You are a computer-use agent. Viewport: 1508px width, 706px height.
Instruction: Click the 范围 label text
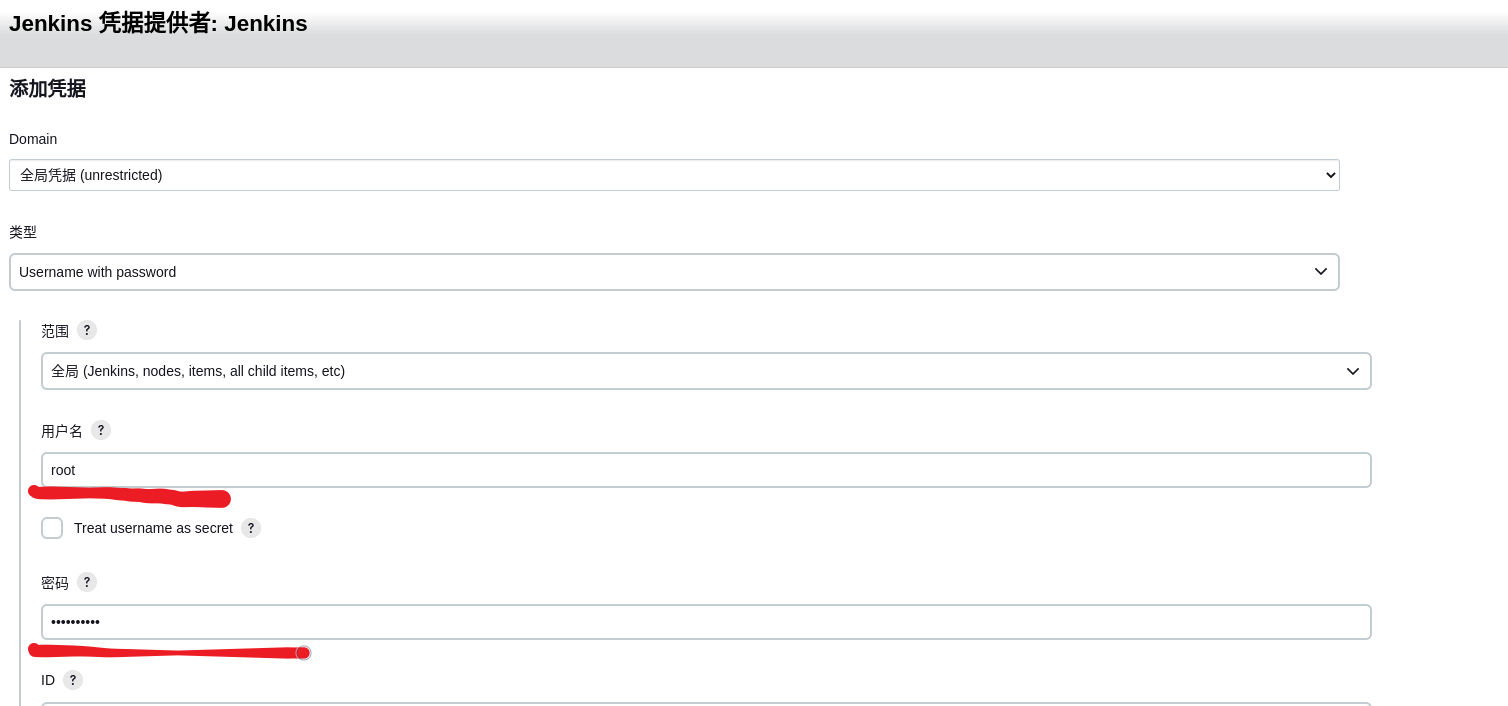55,331
